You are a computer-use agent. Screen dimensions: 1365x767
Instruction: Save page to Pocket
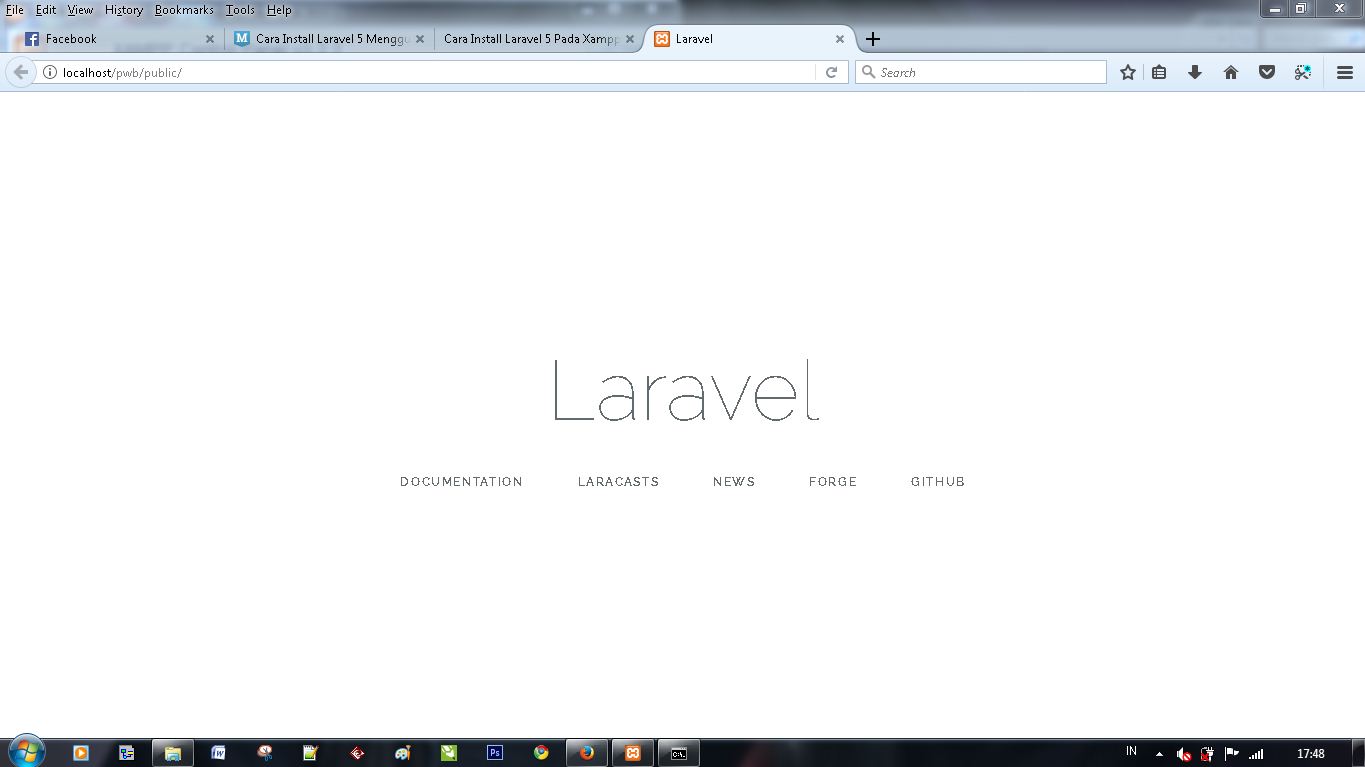pos(1267,72)
